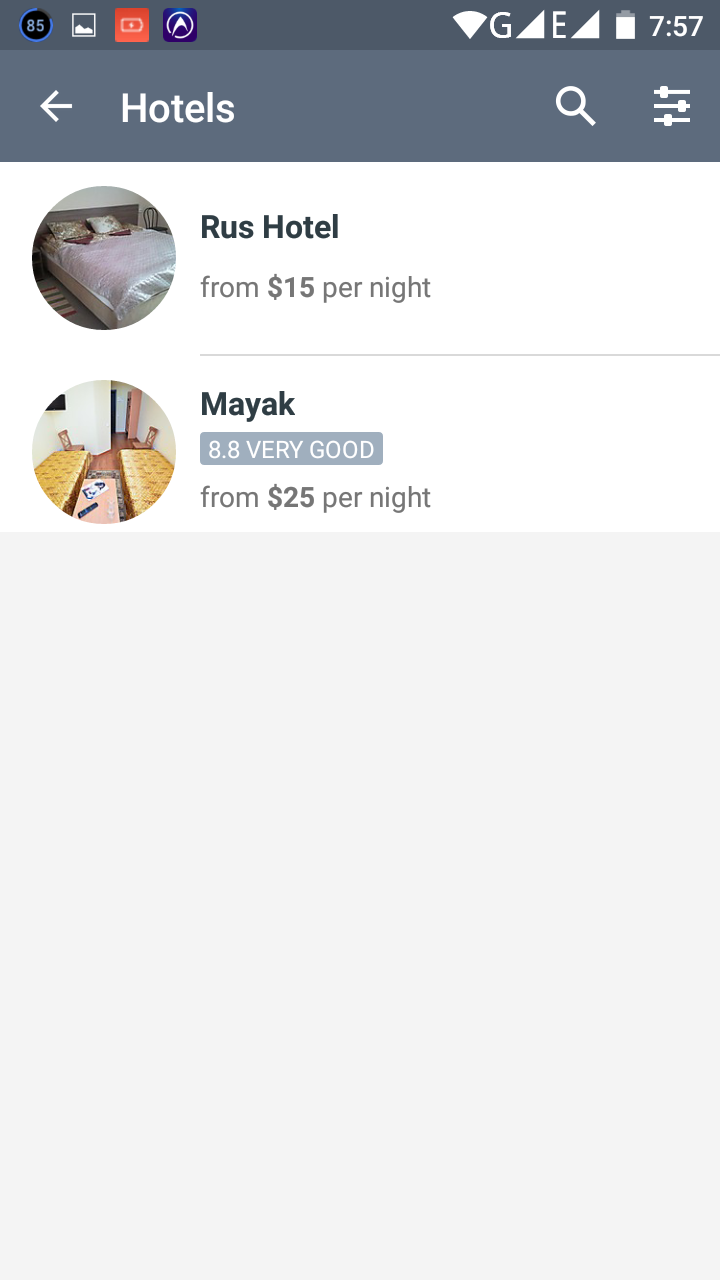Screen dimensions: 720x1280
Task: Tap the 85 circle notification icon
Action: point(36,25)
